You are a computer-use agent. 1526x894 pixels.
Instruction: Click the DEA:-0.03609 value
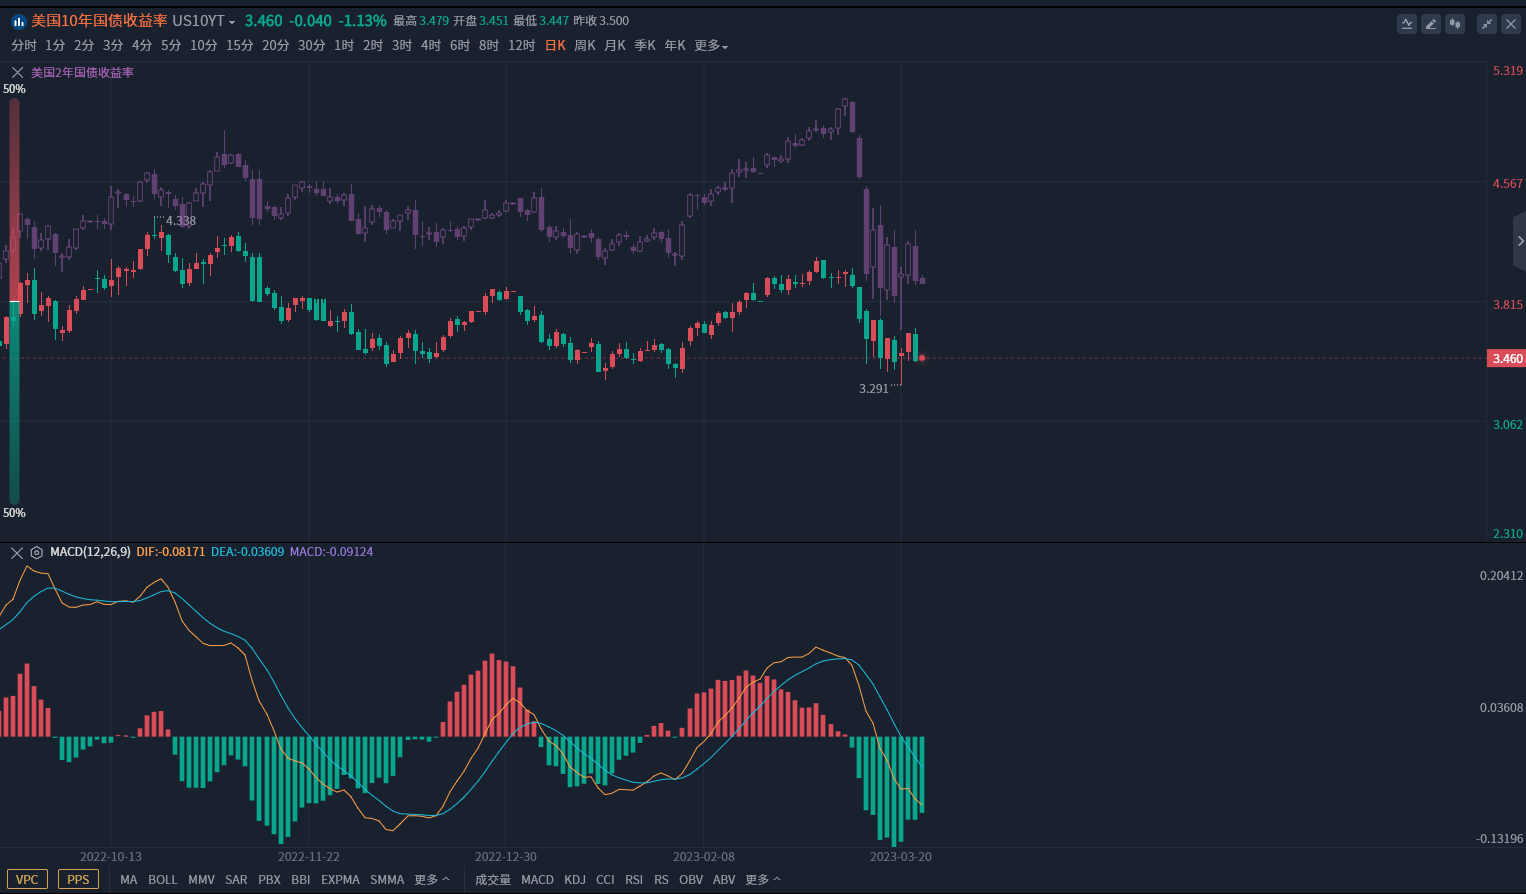247,552
